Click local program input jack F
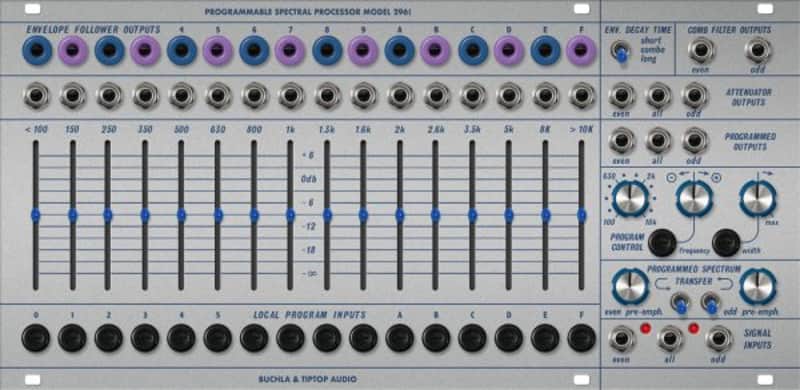 point(582,338)
